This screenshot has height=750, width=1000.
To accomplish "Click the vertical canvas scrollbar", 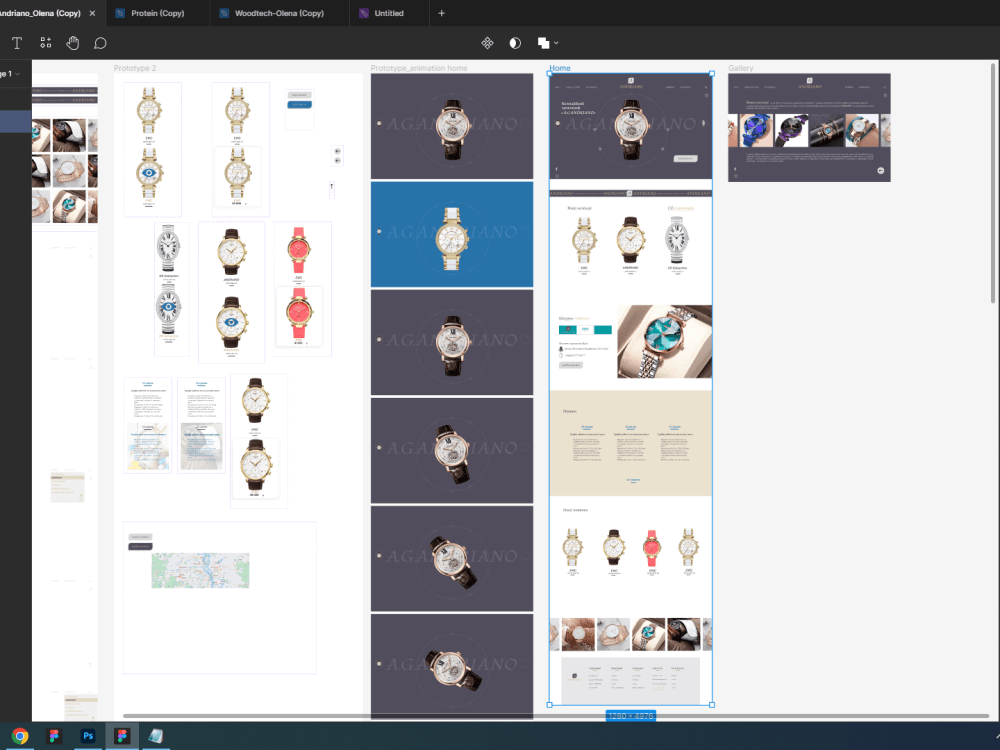I will coord(993,183).
